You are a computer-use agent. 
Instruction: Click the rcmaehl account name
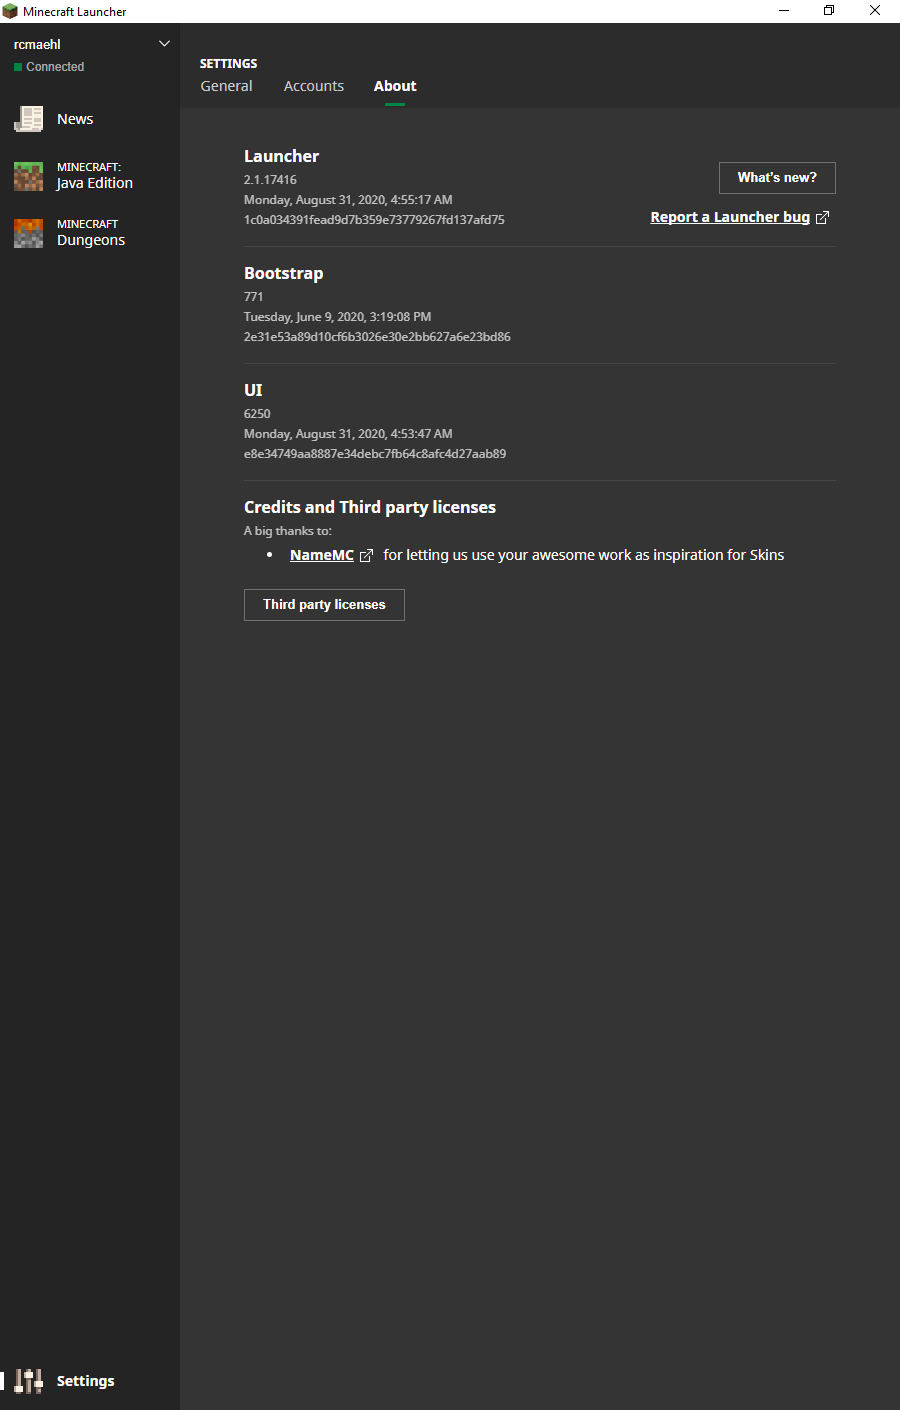tap(37, 44)
